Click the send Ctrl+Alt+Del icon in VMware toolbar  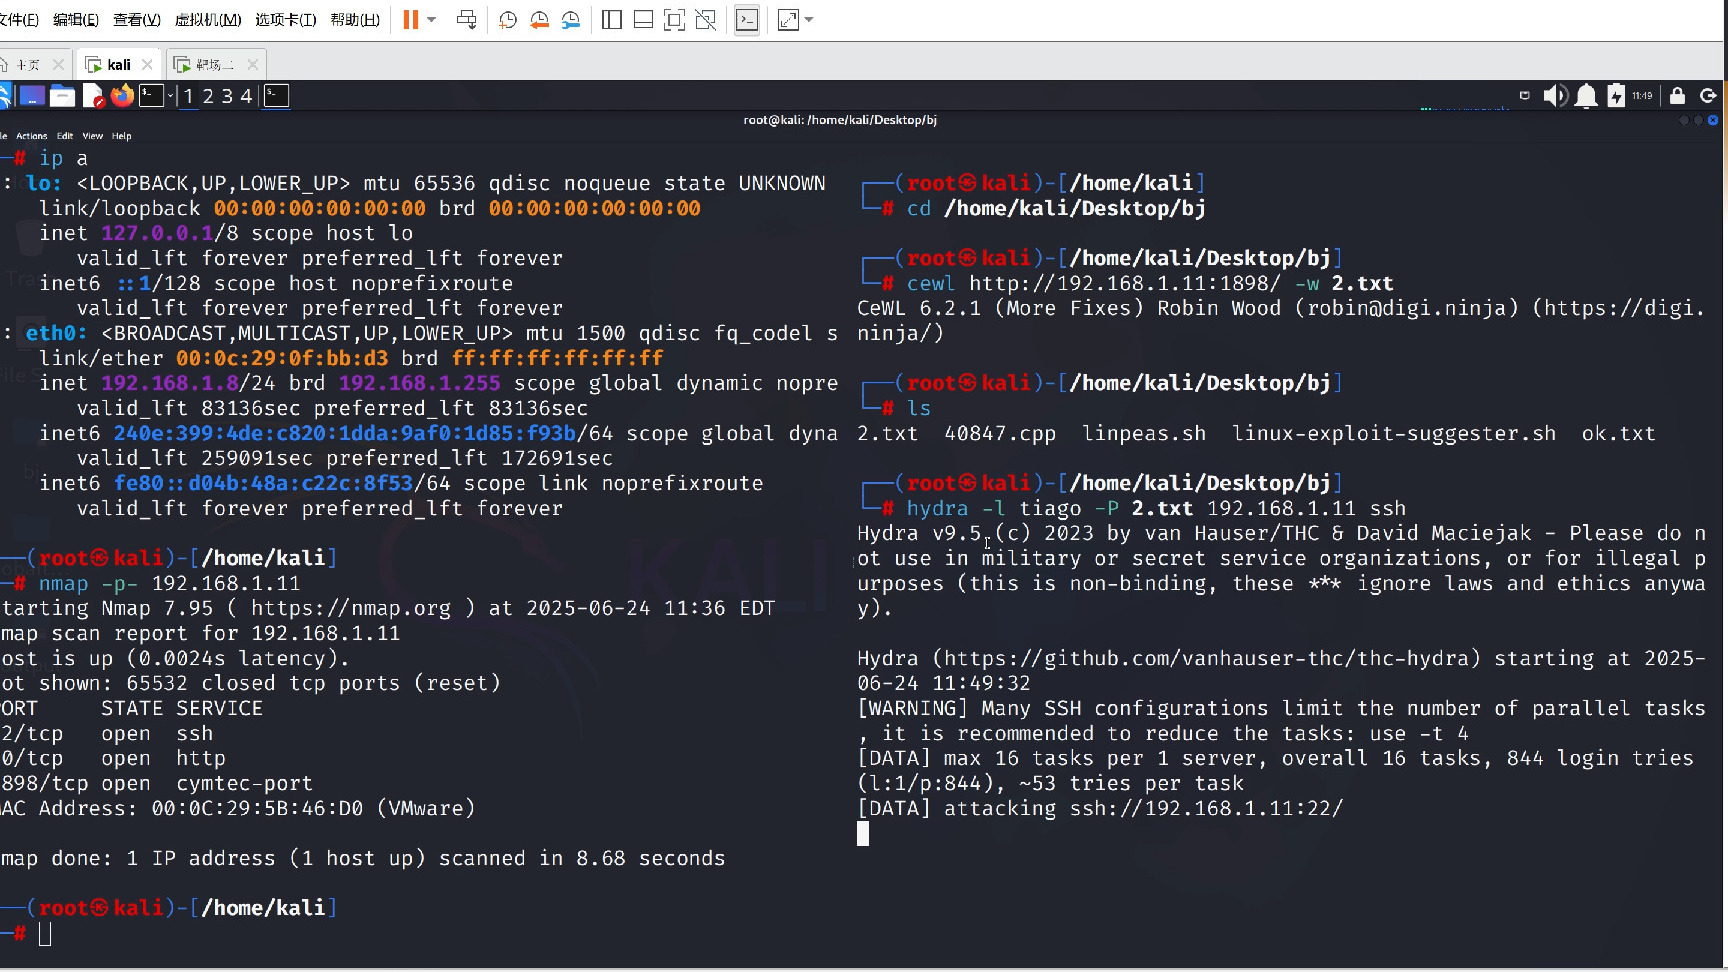coord(466,20)
